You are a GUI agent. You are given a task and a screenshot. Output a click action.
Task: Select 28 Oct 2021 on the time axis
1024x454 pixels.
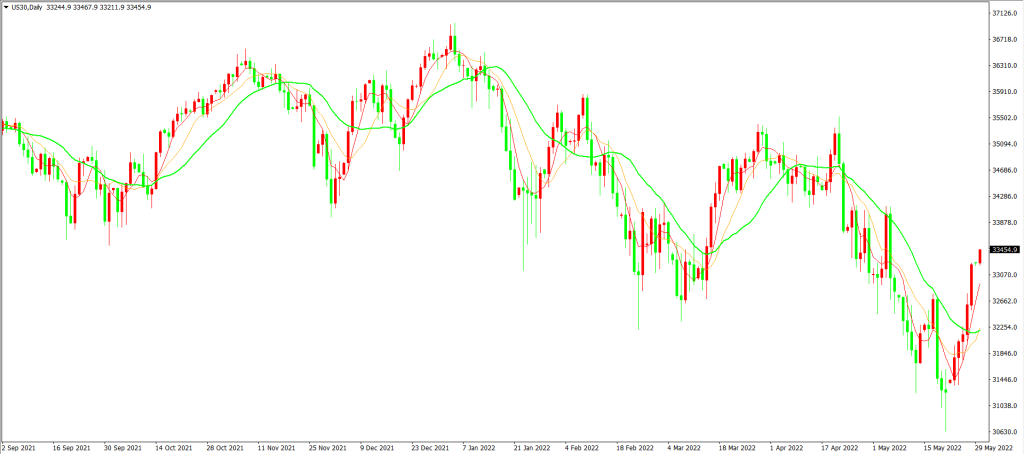click(226, 449)
